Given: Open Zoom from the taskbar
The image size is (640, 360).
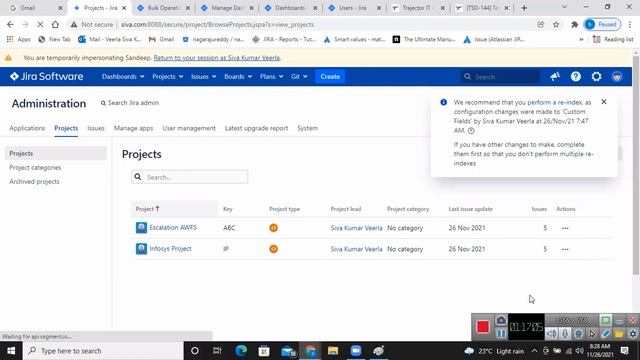Looking at the screenshot, I should tap(356, 351).
